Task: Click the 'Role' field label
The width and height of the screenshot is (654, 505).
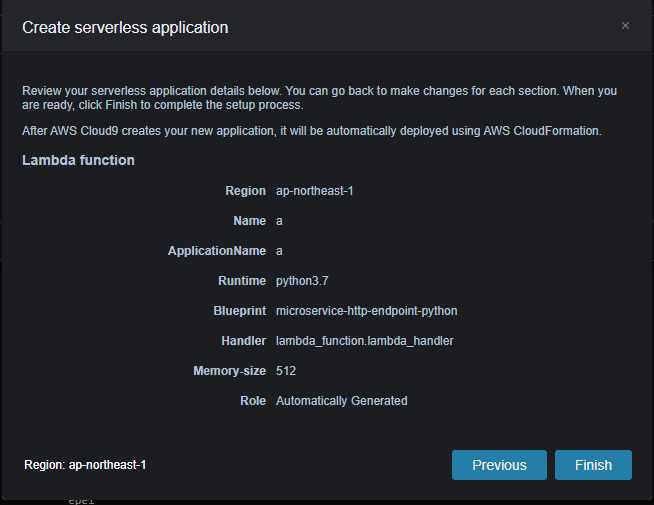Action: (253, 401)
